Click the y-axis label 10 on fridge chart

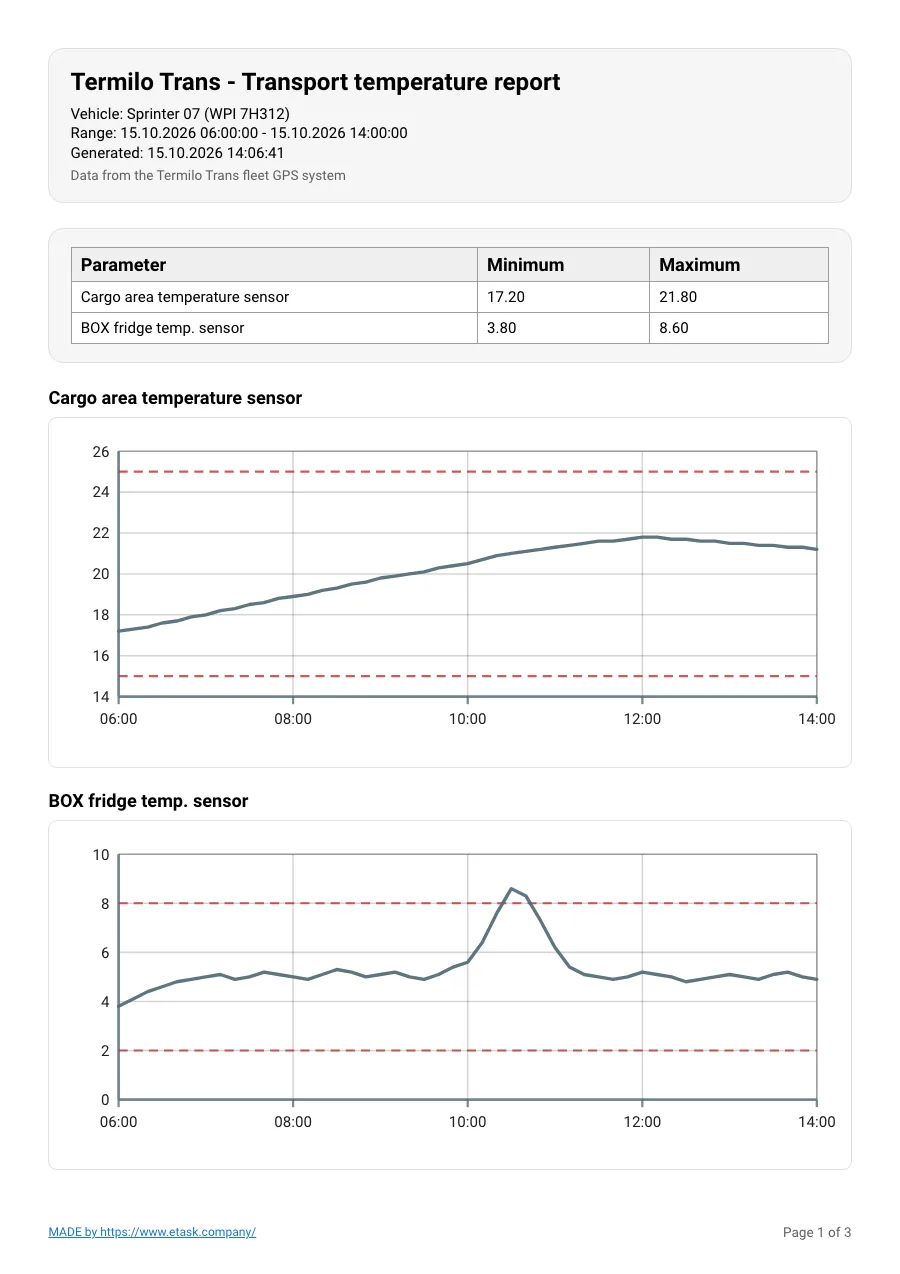click(x=100, y=855)
